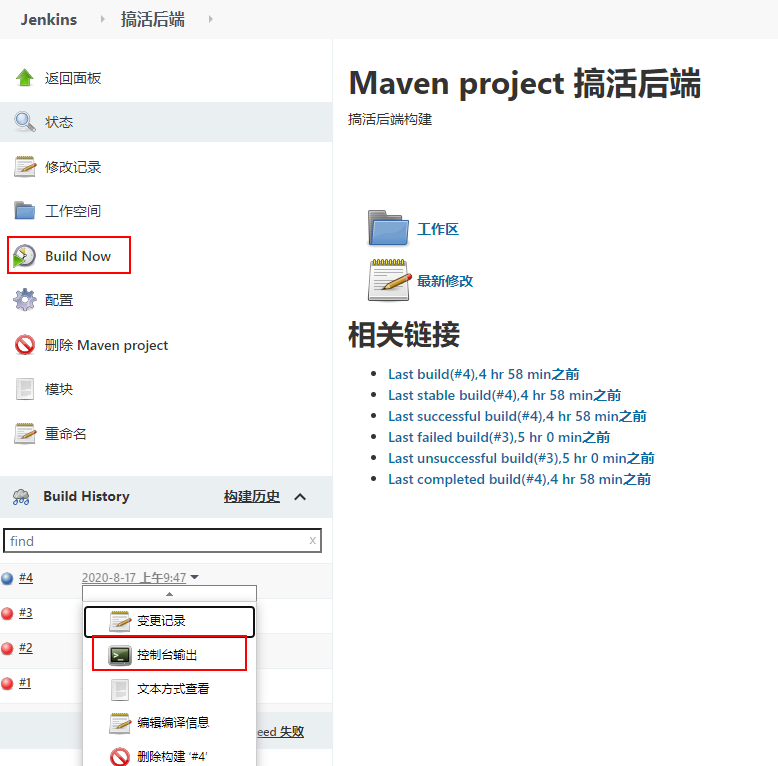Click the gear icon beside 配置
This screenshot has height=766, width=778.
click(x=24, y=300)
